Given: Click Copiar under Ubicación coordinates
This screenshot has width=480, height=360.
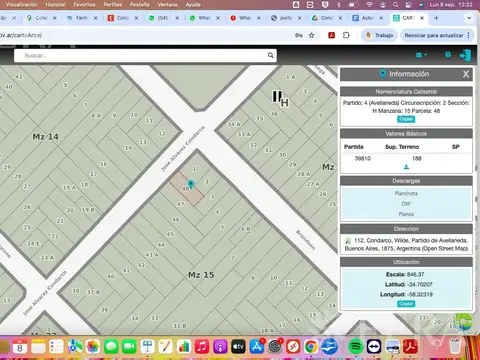Looking at the screenshot, I should pos(406,304).
